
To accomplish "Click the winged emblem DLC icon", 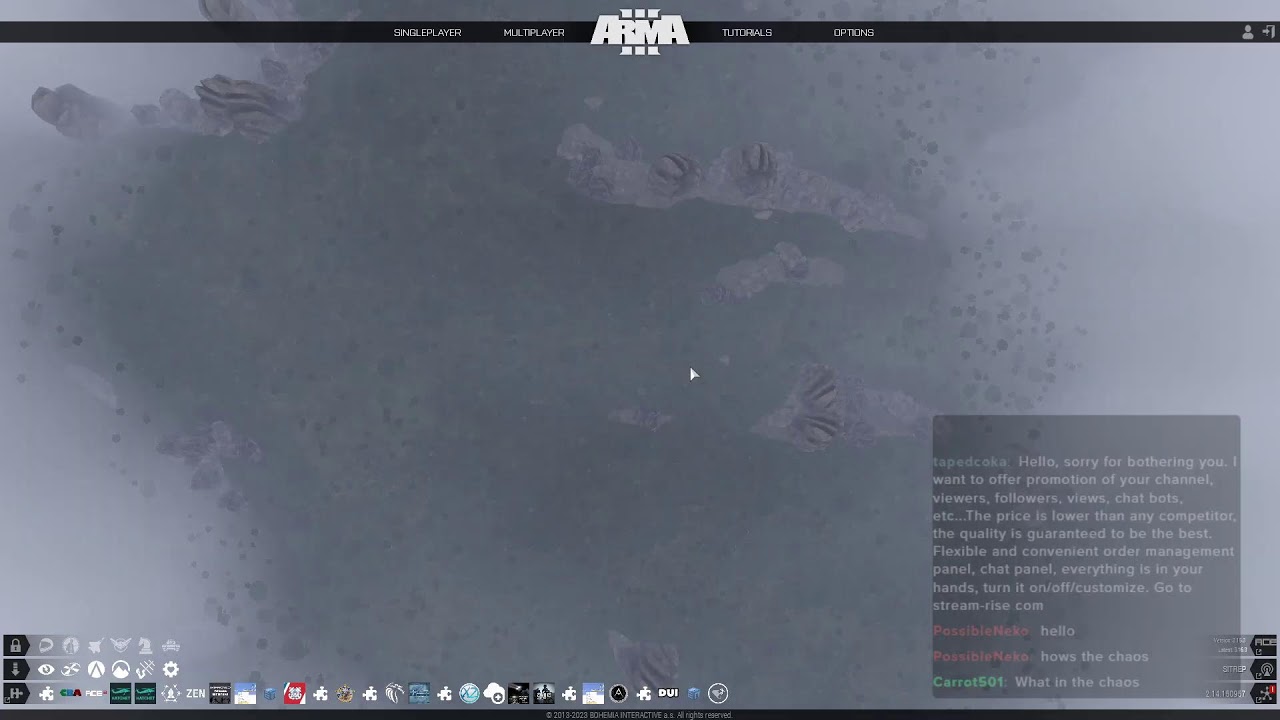I will 120,646.
